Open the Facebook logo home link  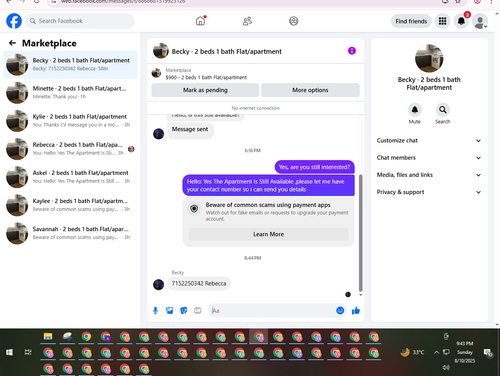point(14,21)
